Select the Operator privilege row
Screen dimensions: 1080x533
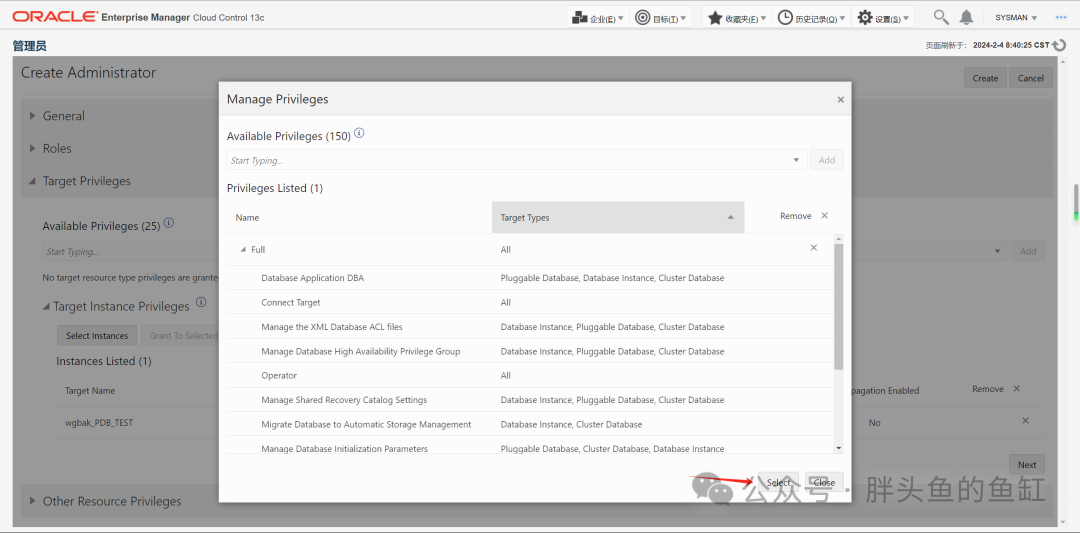coord(530,375)
